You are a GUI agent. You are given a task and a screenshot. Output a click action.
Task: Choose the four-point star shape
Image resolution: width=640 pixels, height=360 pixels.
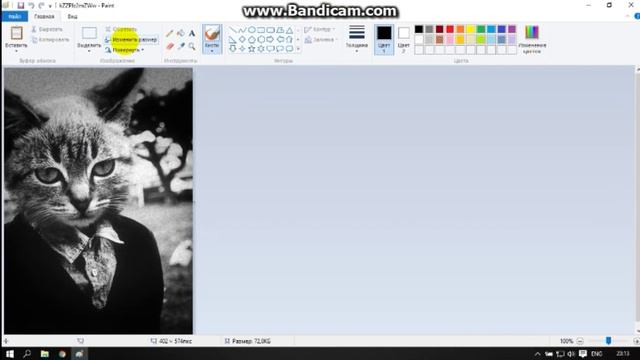click(x=242, y=49)
